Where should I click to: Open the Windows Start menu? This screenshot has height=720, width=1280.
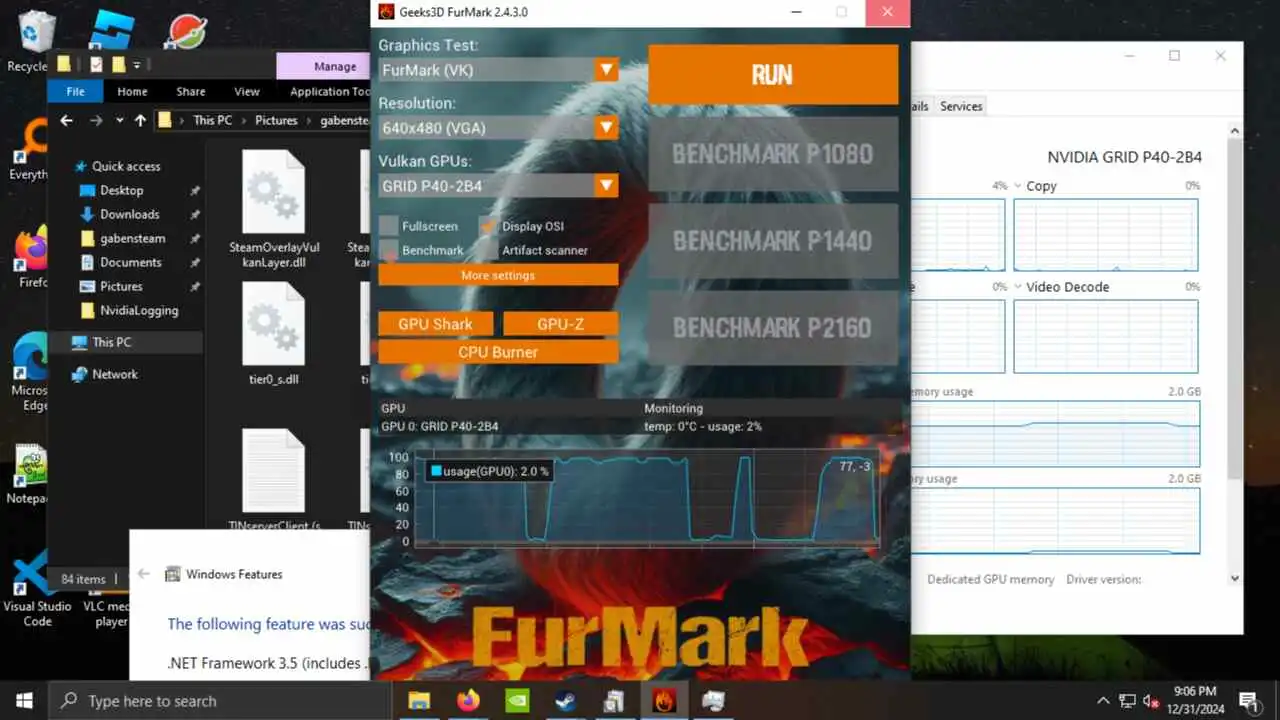click(23, 700)
